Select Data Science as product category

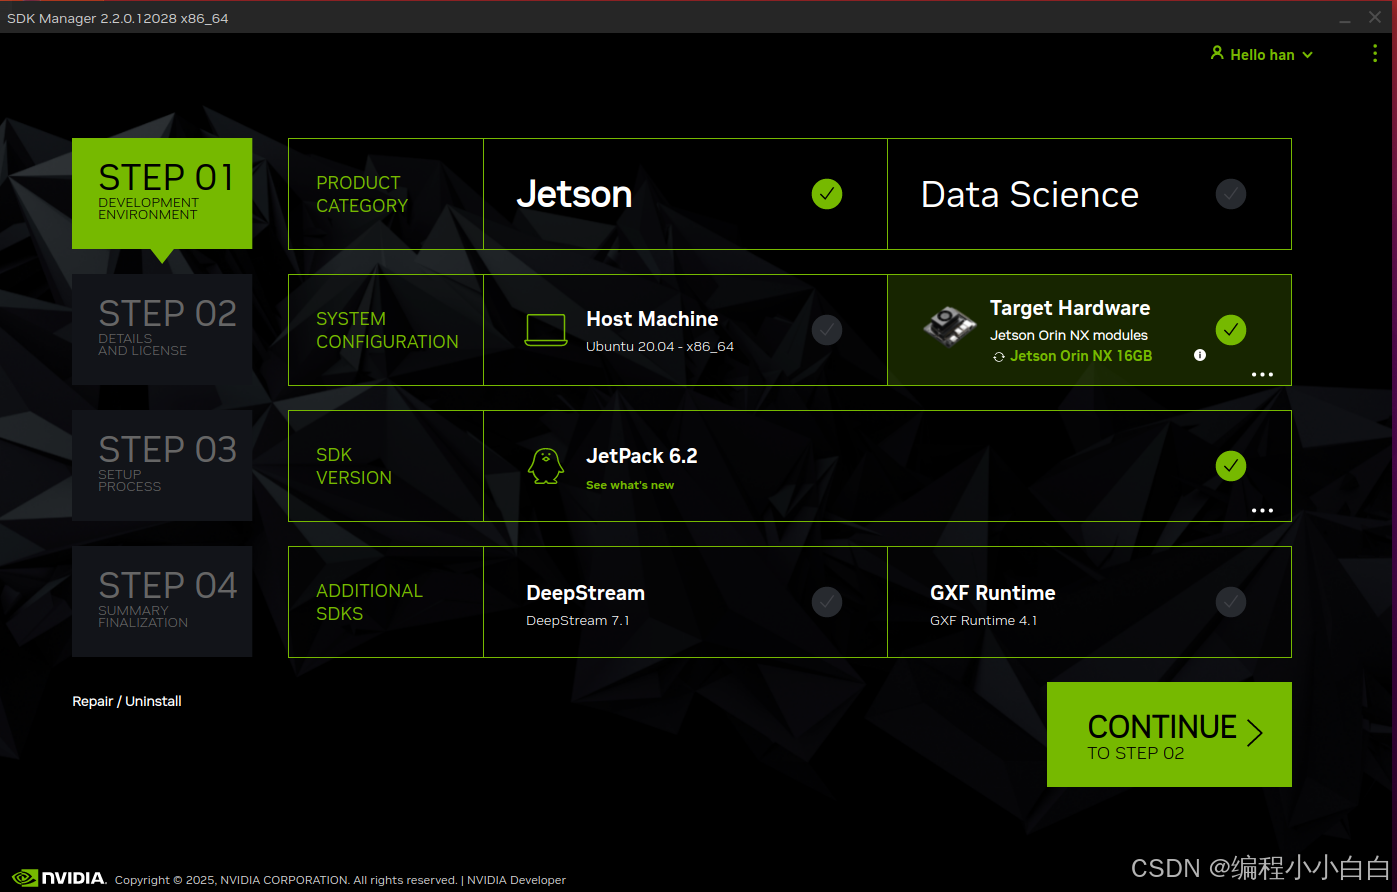pyautogui.click(x=1030, y=194)
